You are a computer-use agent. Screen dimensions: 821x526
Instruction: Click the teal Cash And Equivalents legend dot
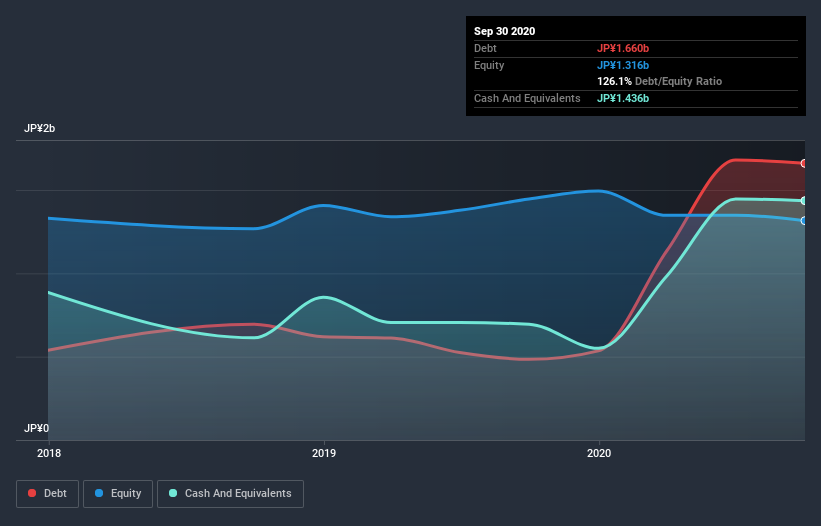pyautogui.click(x=173, y=493)
